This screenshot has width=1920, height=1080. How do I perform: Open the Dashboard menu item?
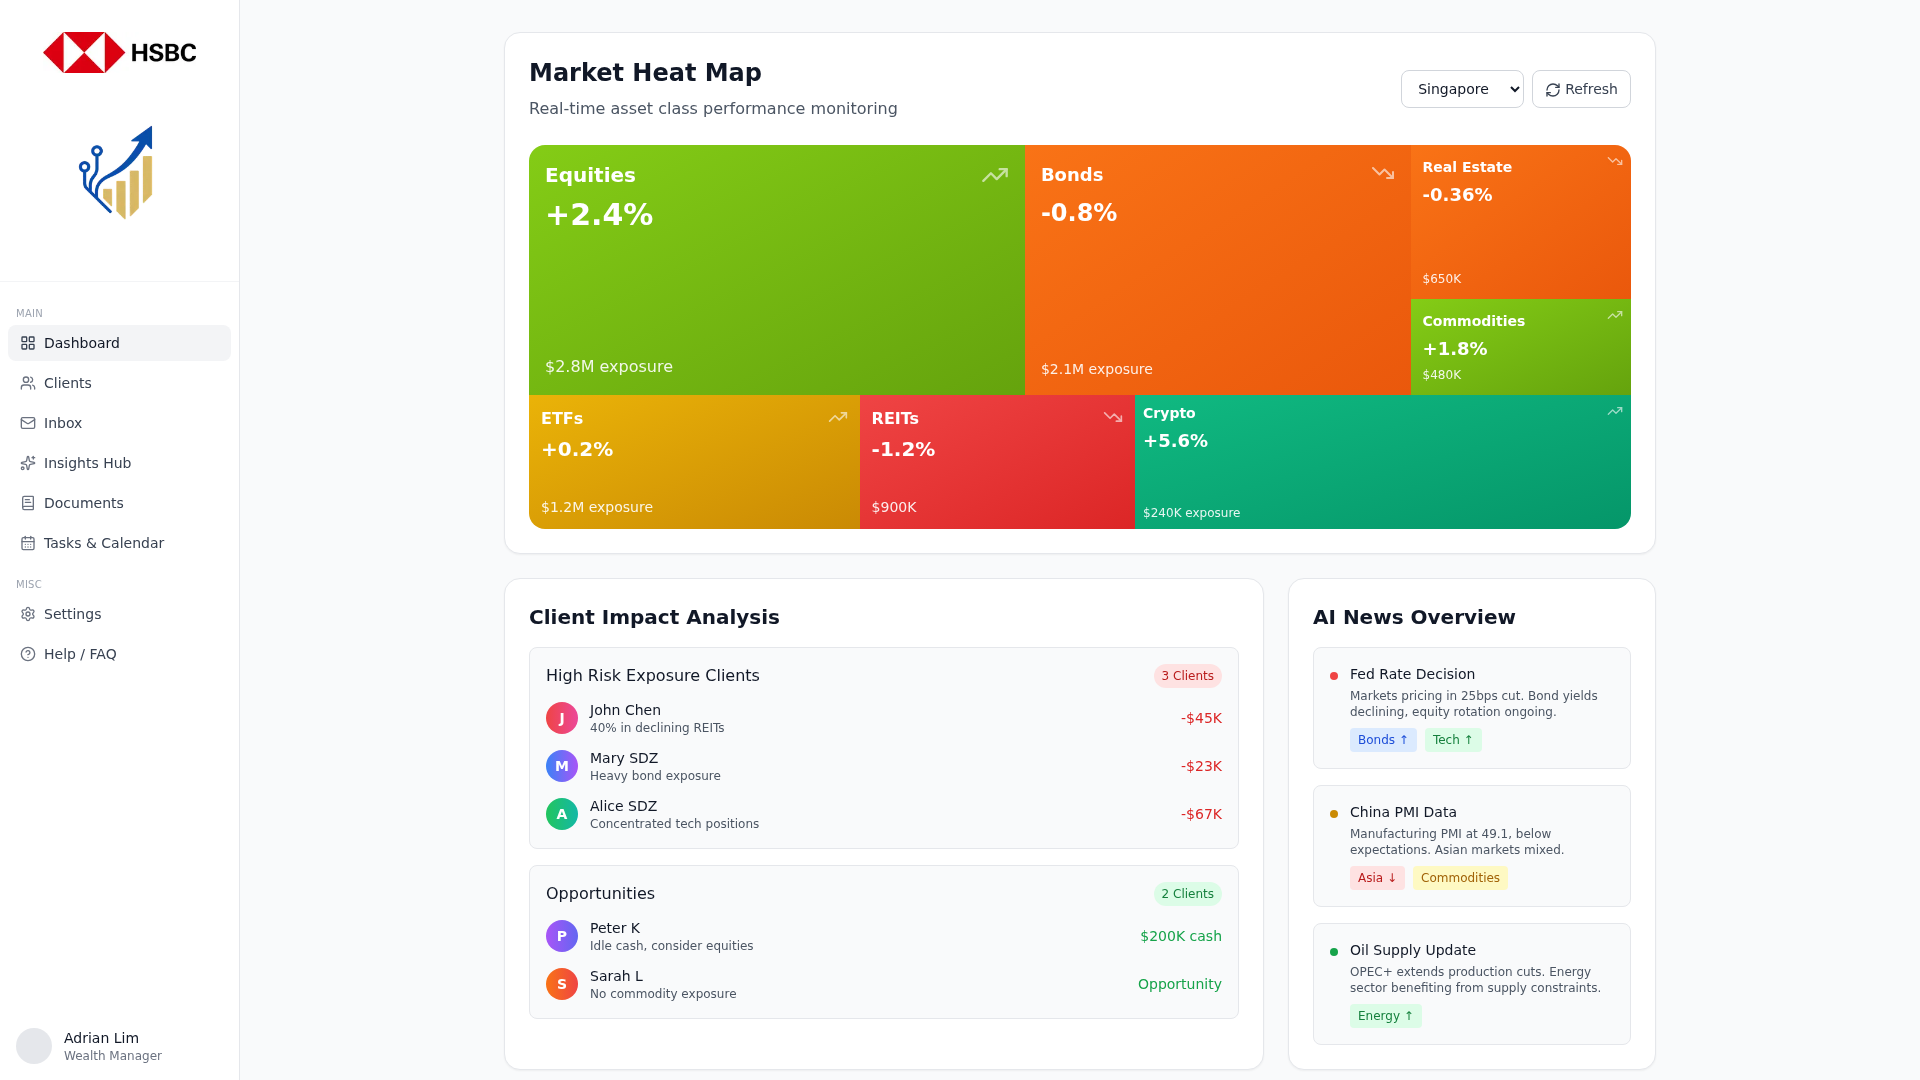coord(119,343)
